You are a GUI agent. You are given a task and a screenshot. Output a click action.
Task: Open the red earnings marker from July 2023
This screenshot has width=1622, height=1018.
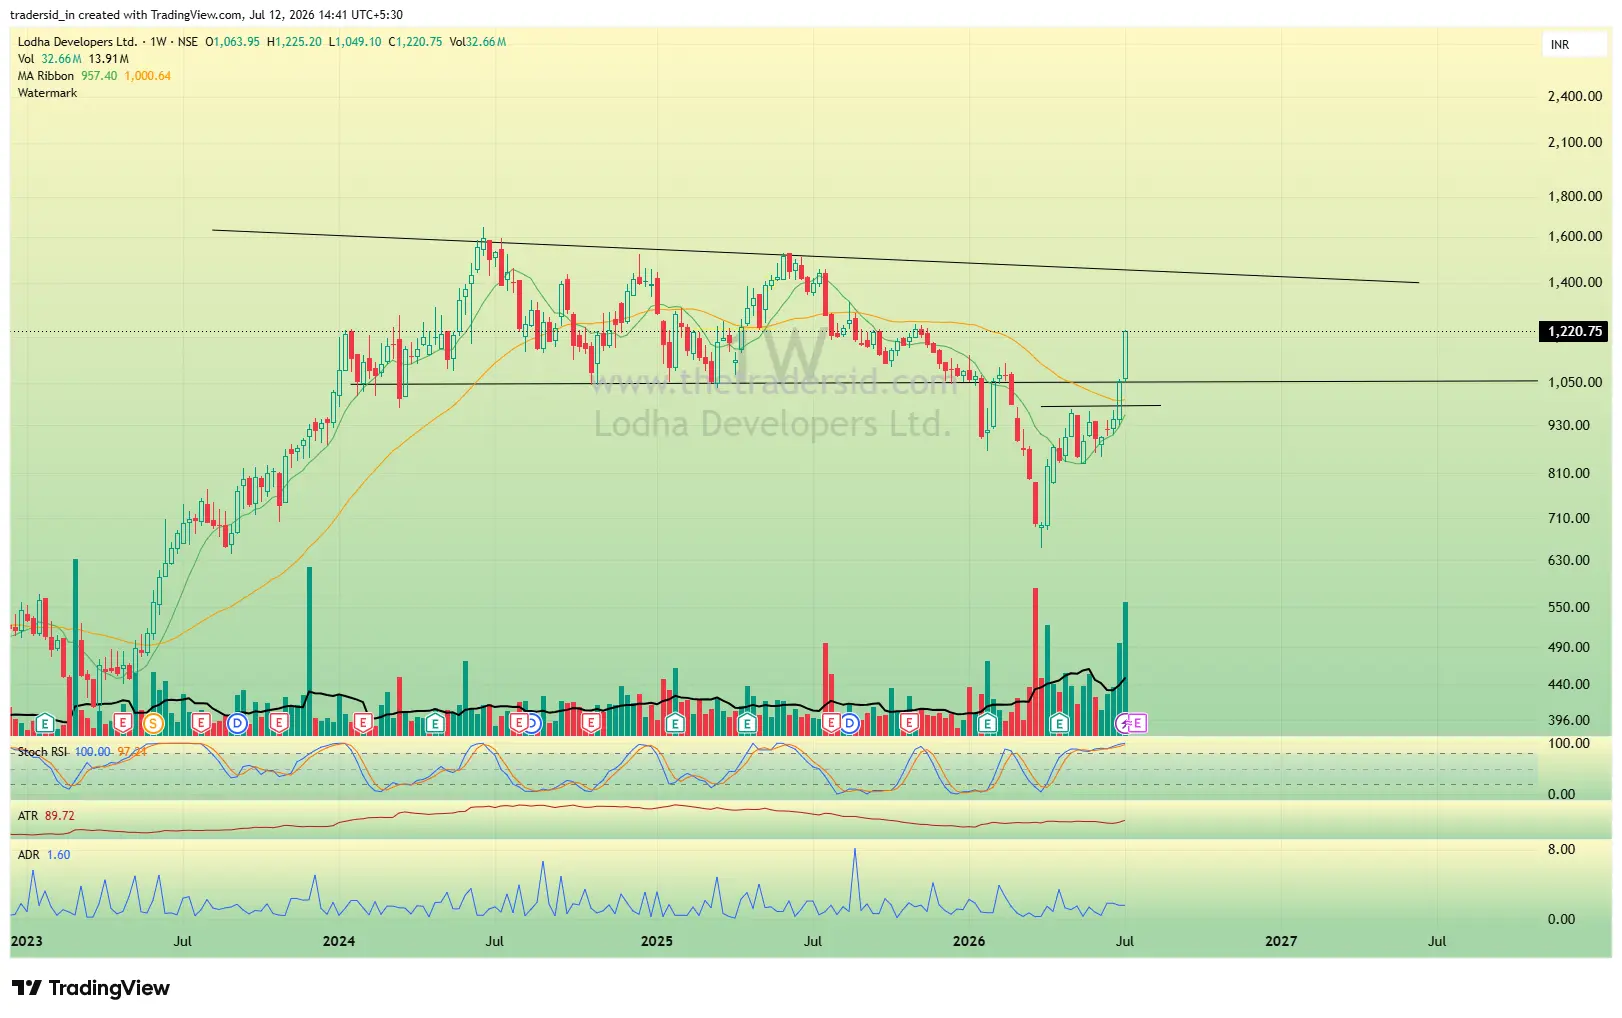[x=201, y=722]
